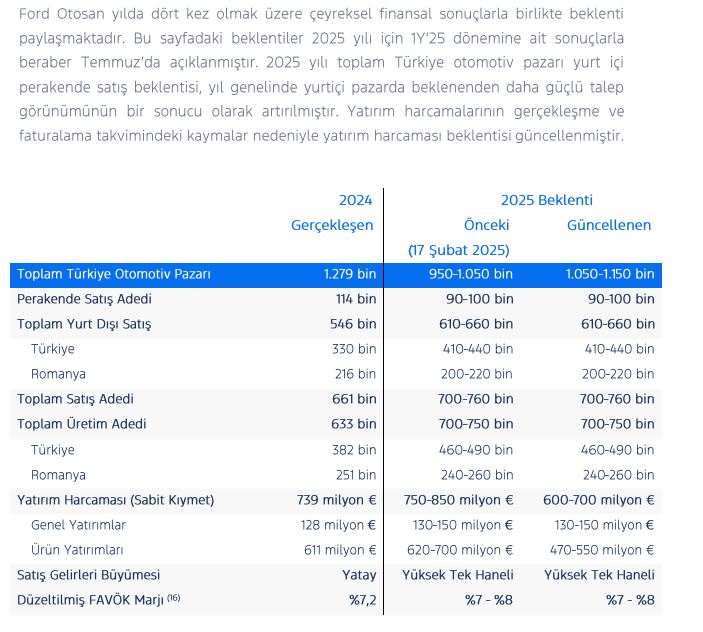
Task: Click the '2024' column header
Action: pos(356,200)
